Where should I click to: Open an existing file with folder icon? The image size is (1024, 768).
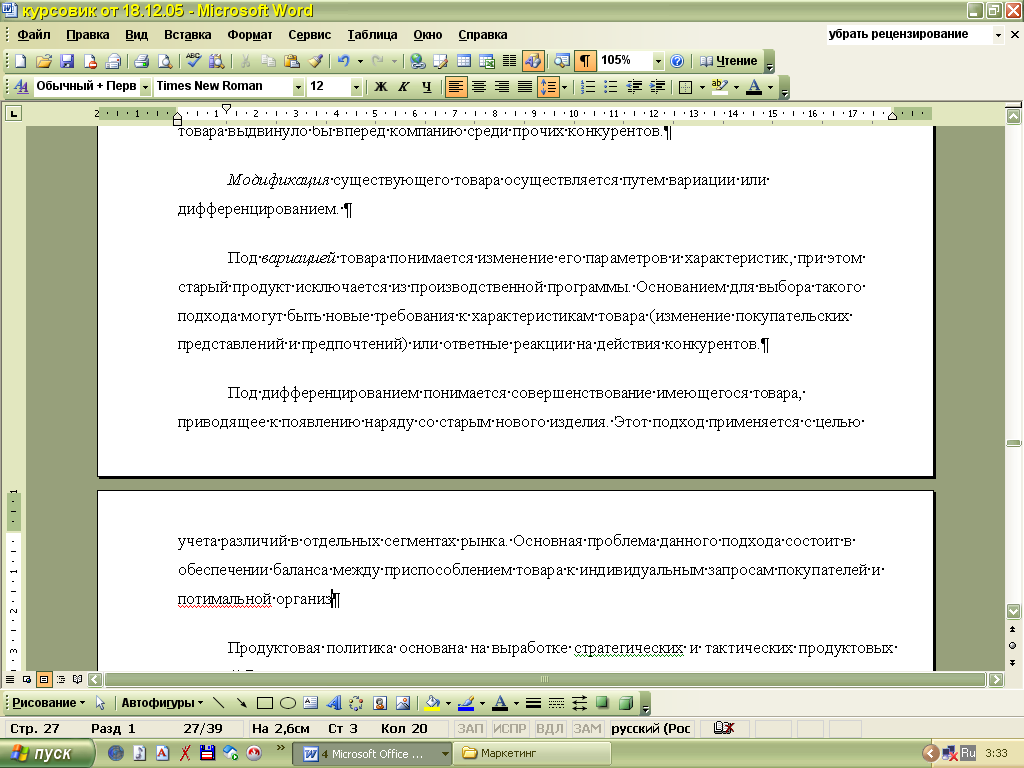tap(43, 61)
